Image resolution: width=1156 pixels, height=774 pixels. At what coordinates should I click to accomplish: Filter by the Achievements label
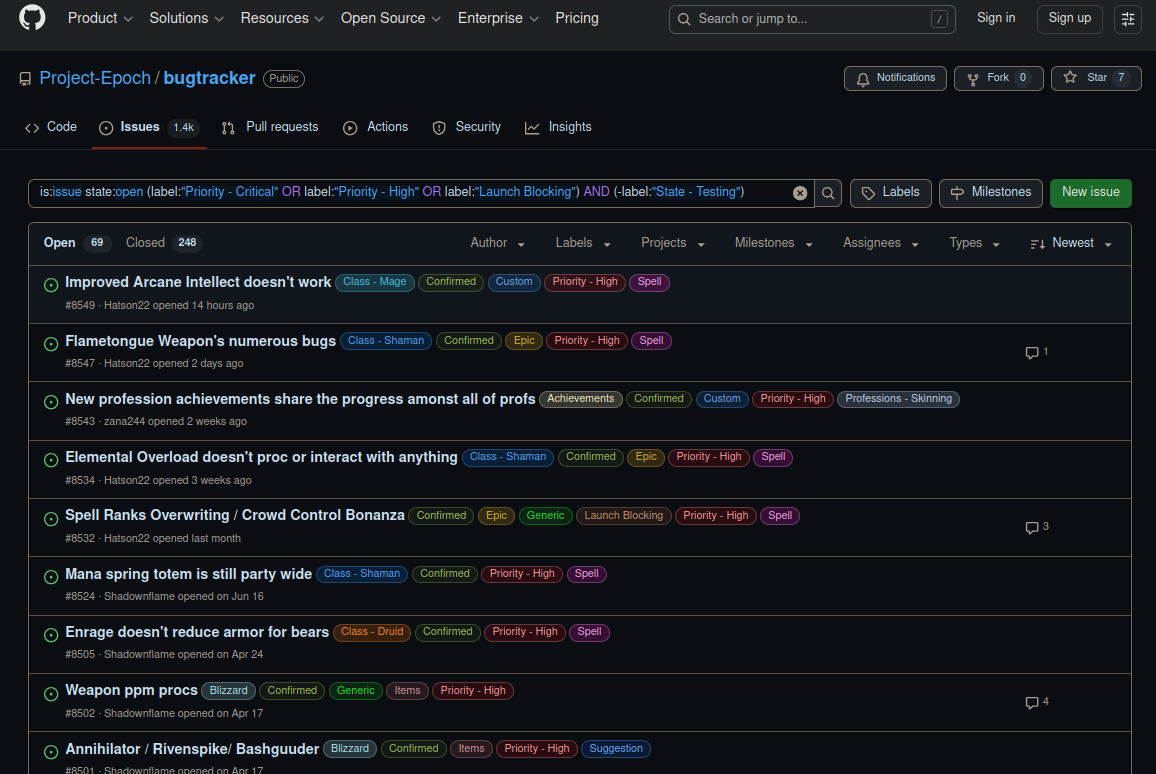[x=580, y=400]
